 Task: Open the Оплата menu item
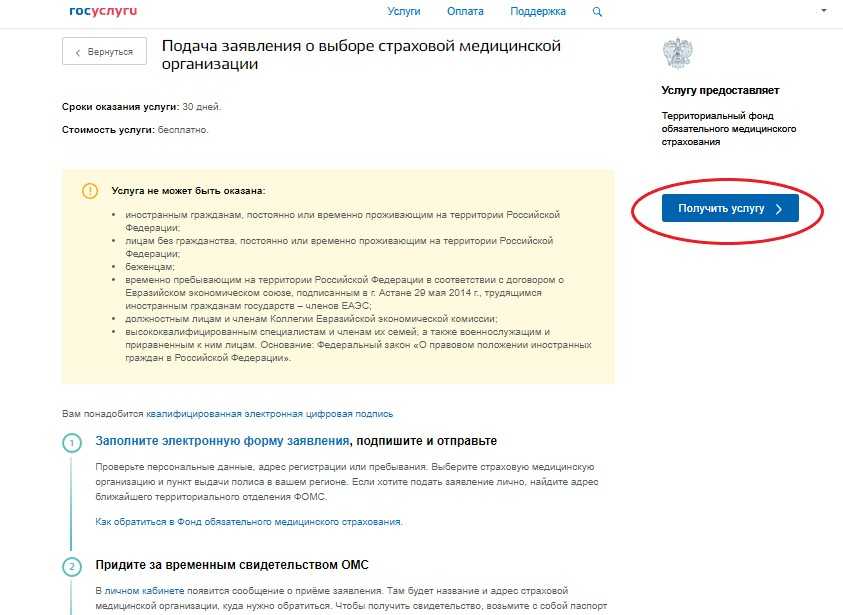[x=465, y=11]
